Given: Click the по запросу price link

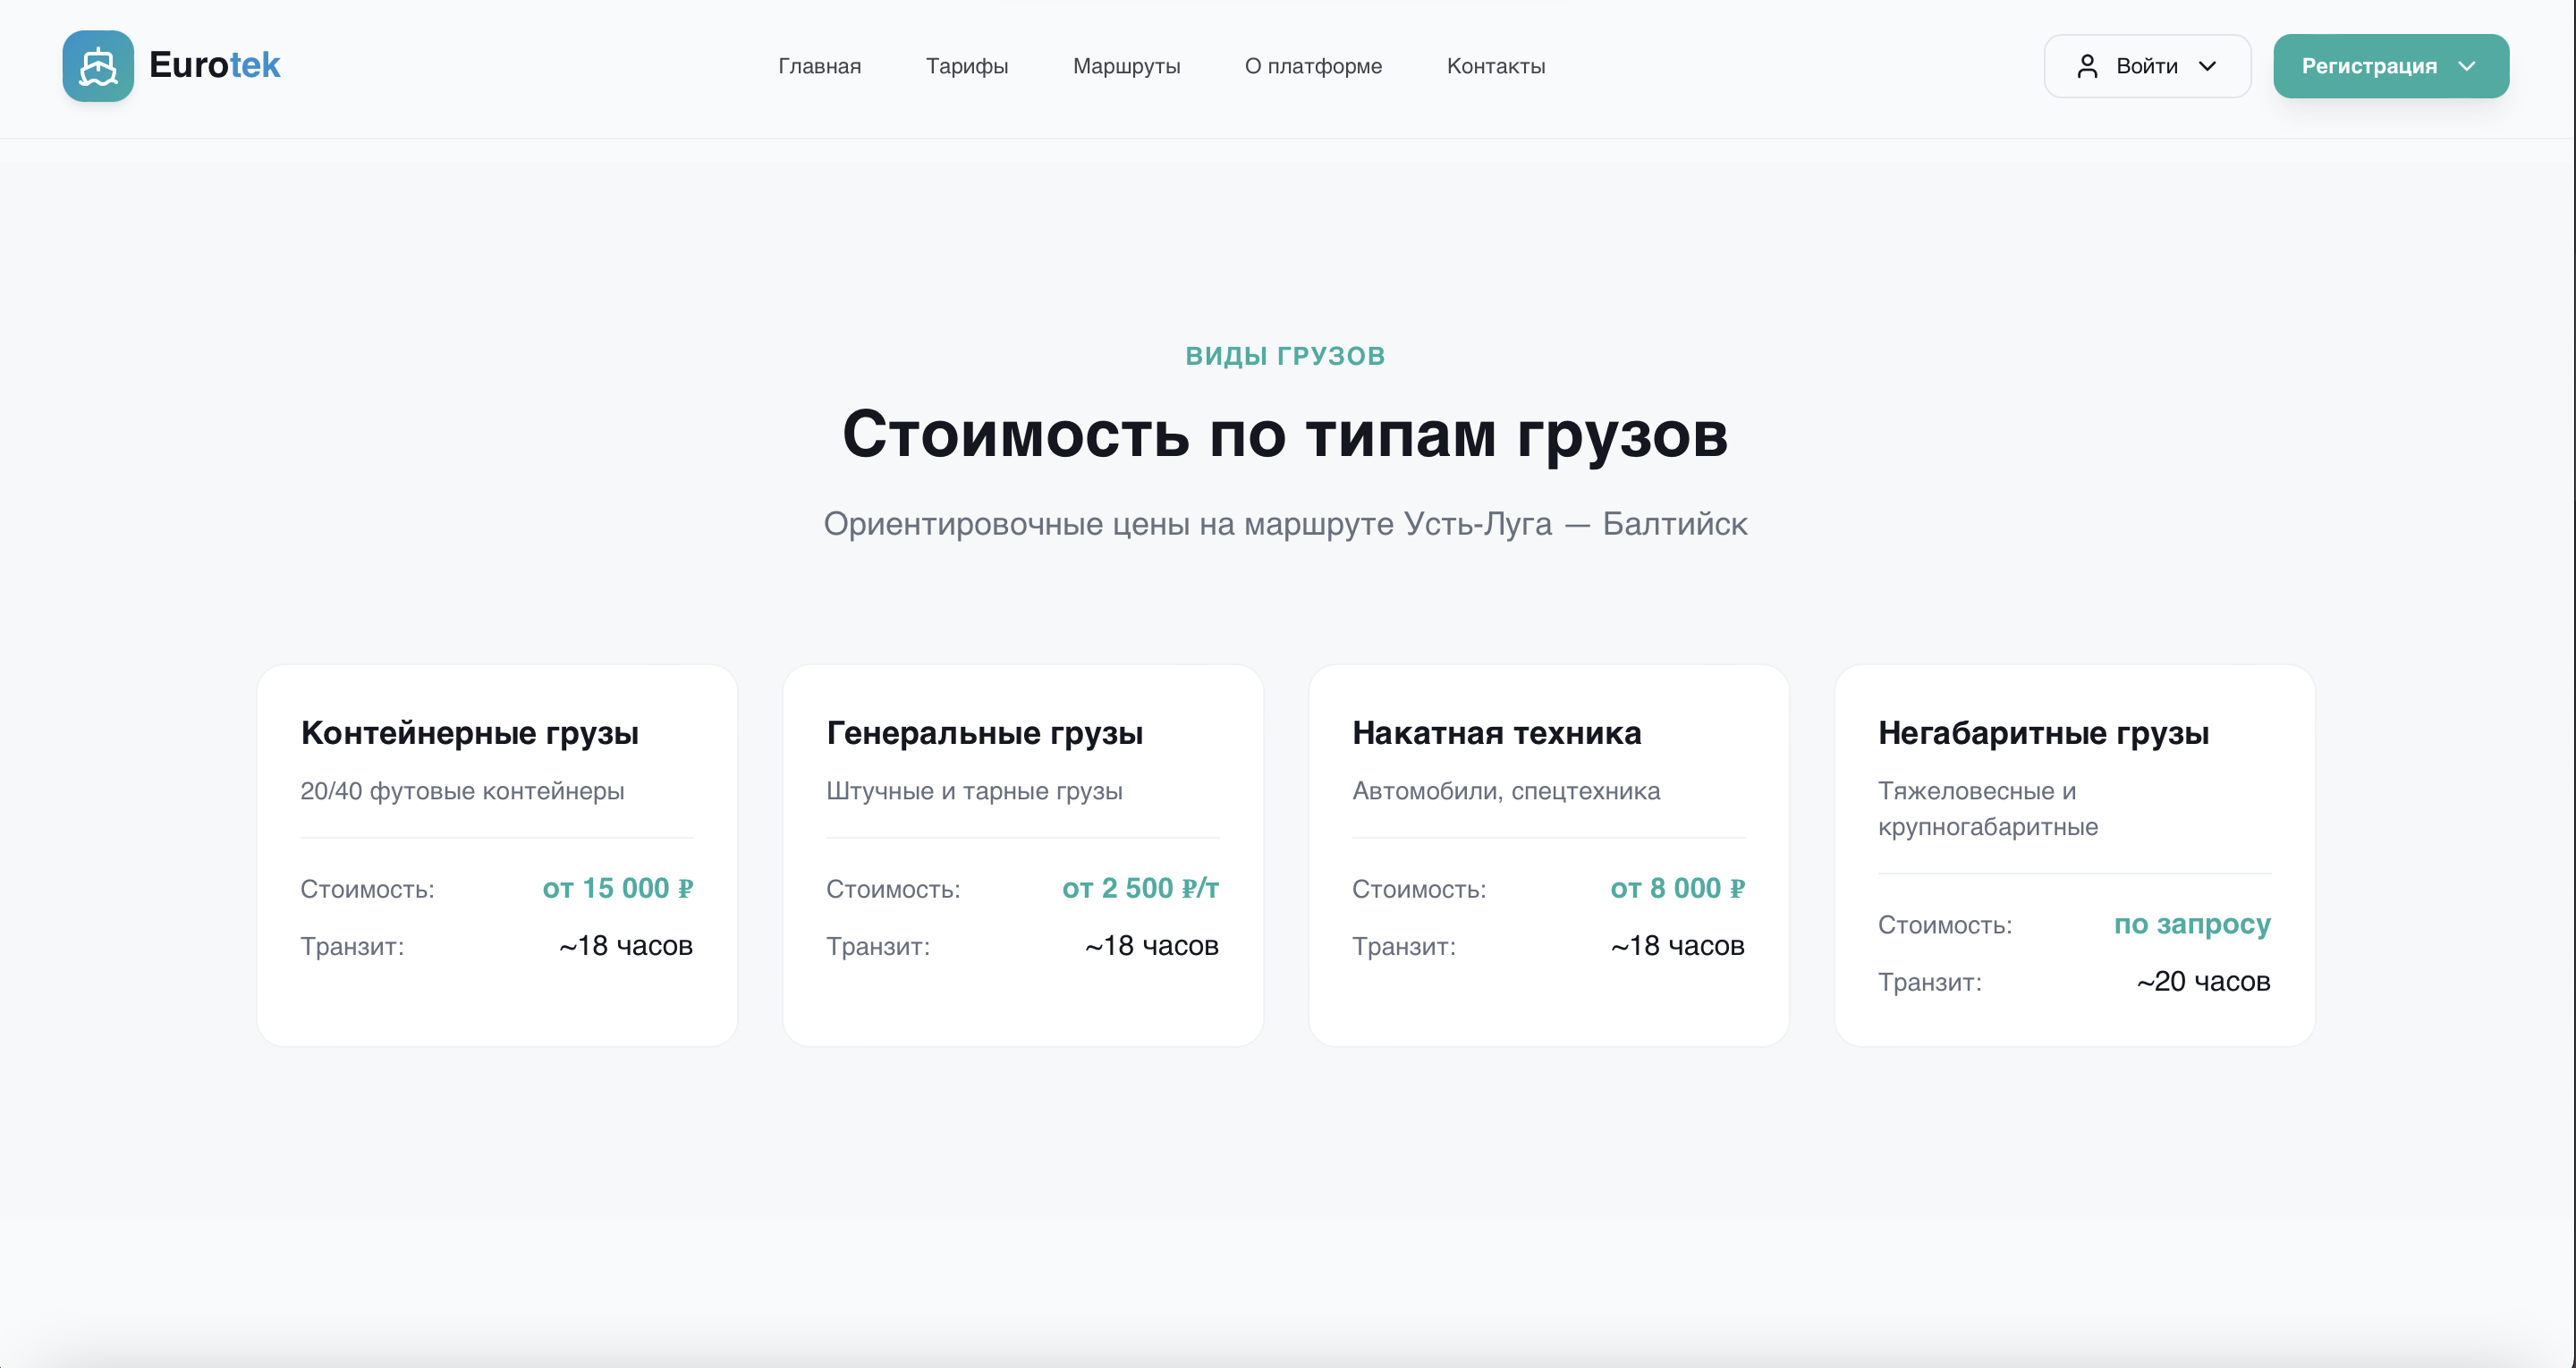Looking at the screenshot, I should [x=2192, y=924].
